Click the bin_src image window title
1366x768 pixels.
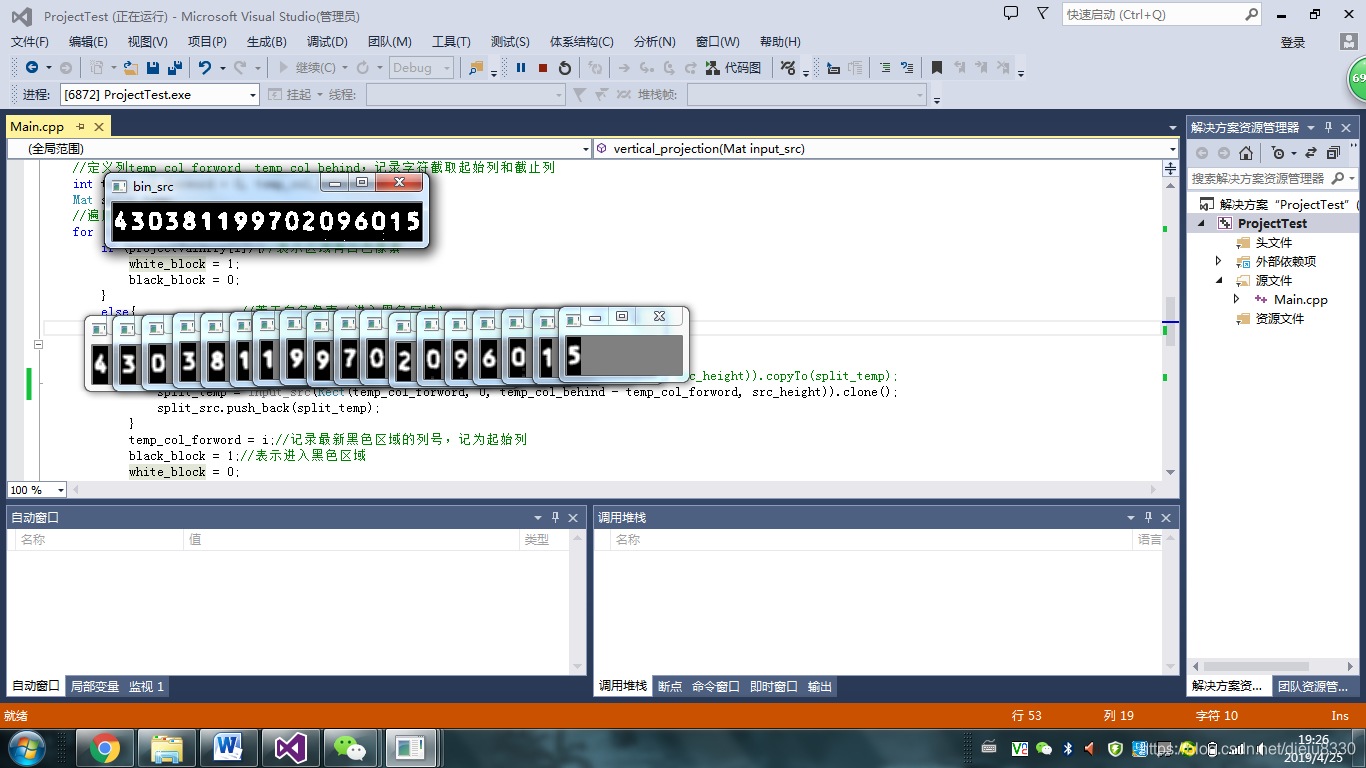(x=153, y=186)
